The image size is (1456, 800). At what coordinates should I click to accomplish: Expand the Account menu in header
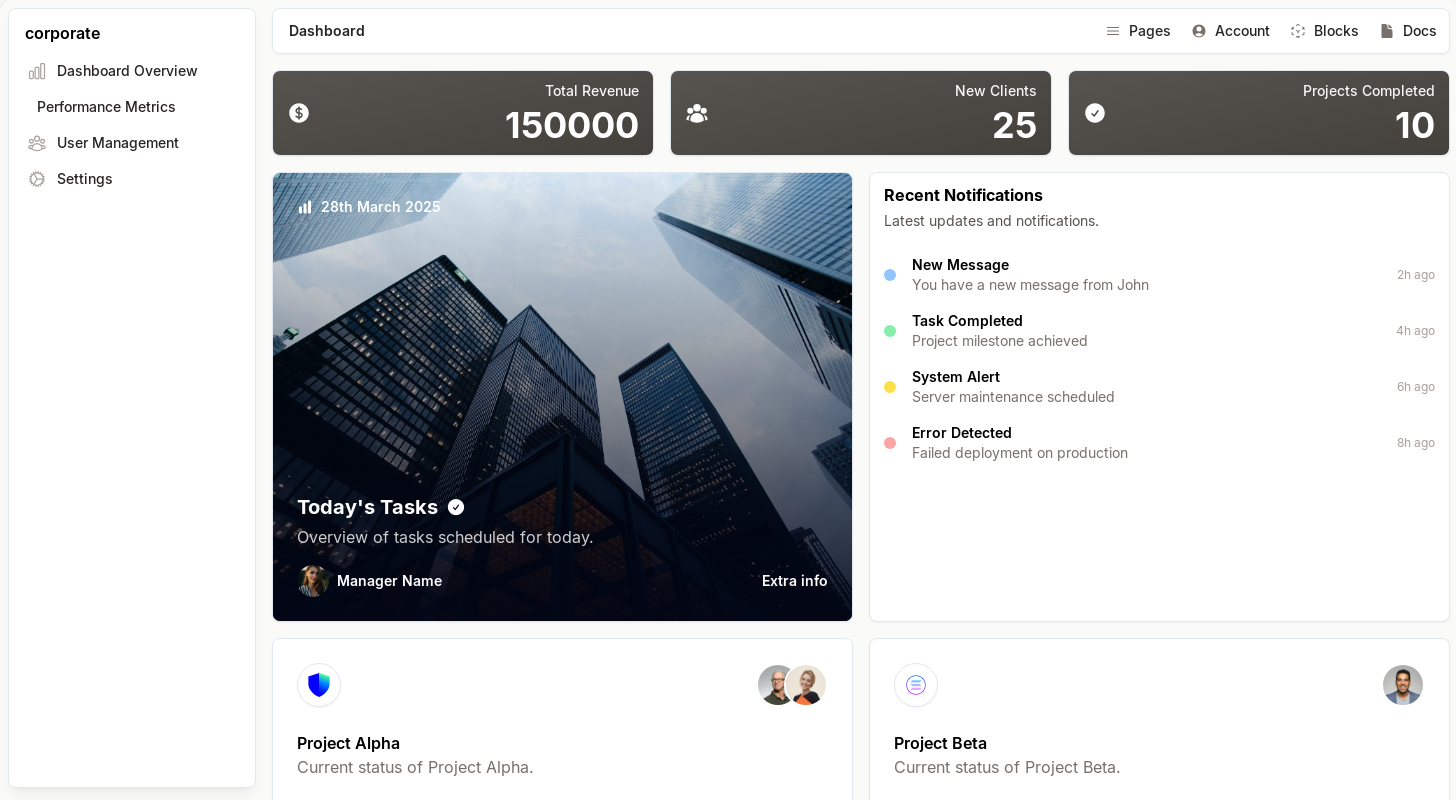click(x=1230, y=31)
